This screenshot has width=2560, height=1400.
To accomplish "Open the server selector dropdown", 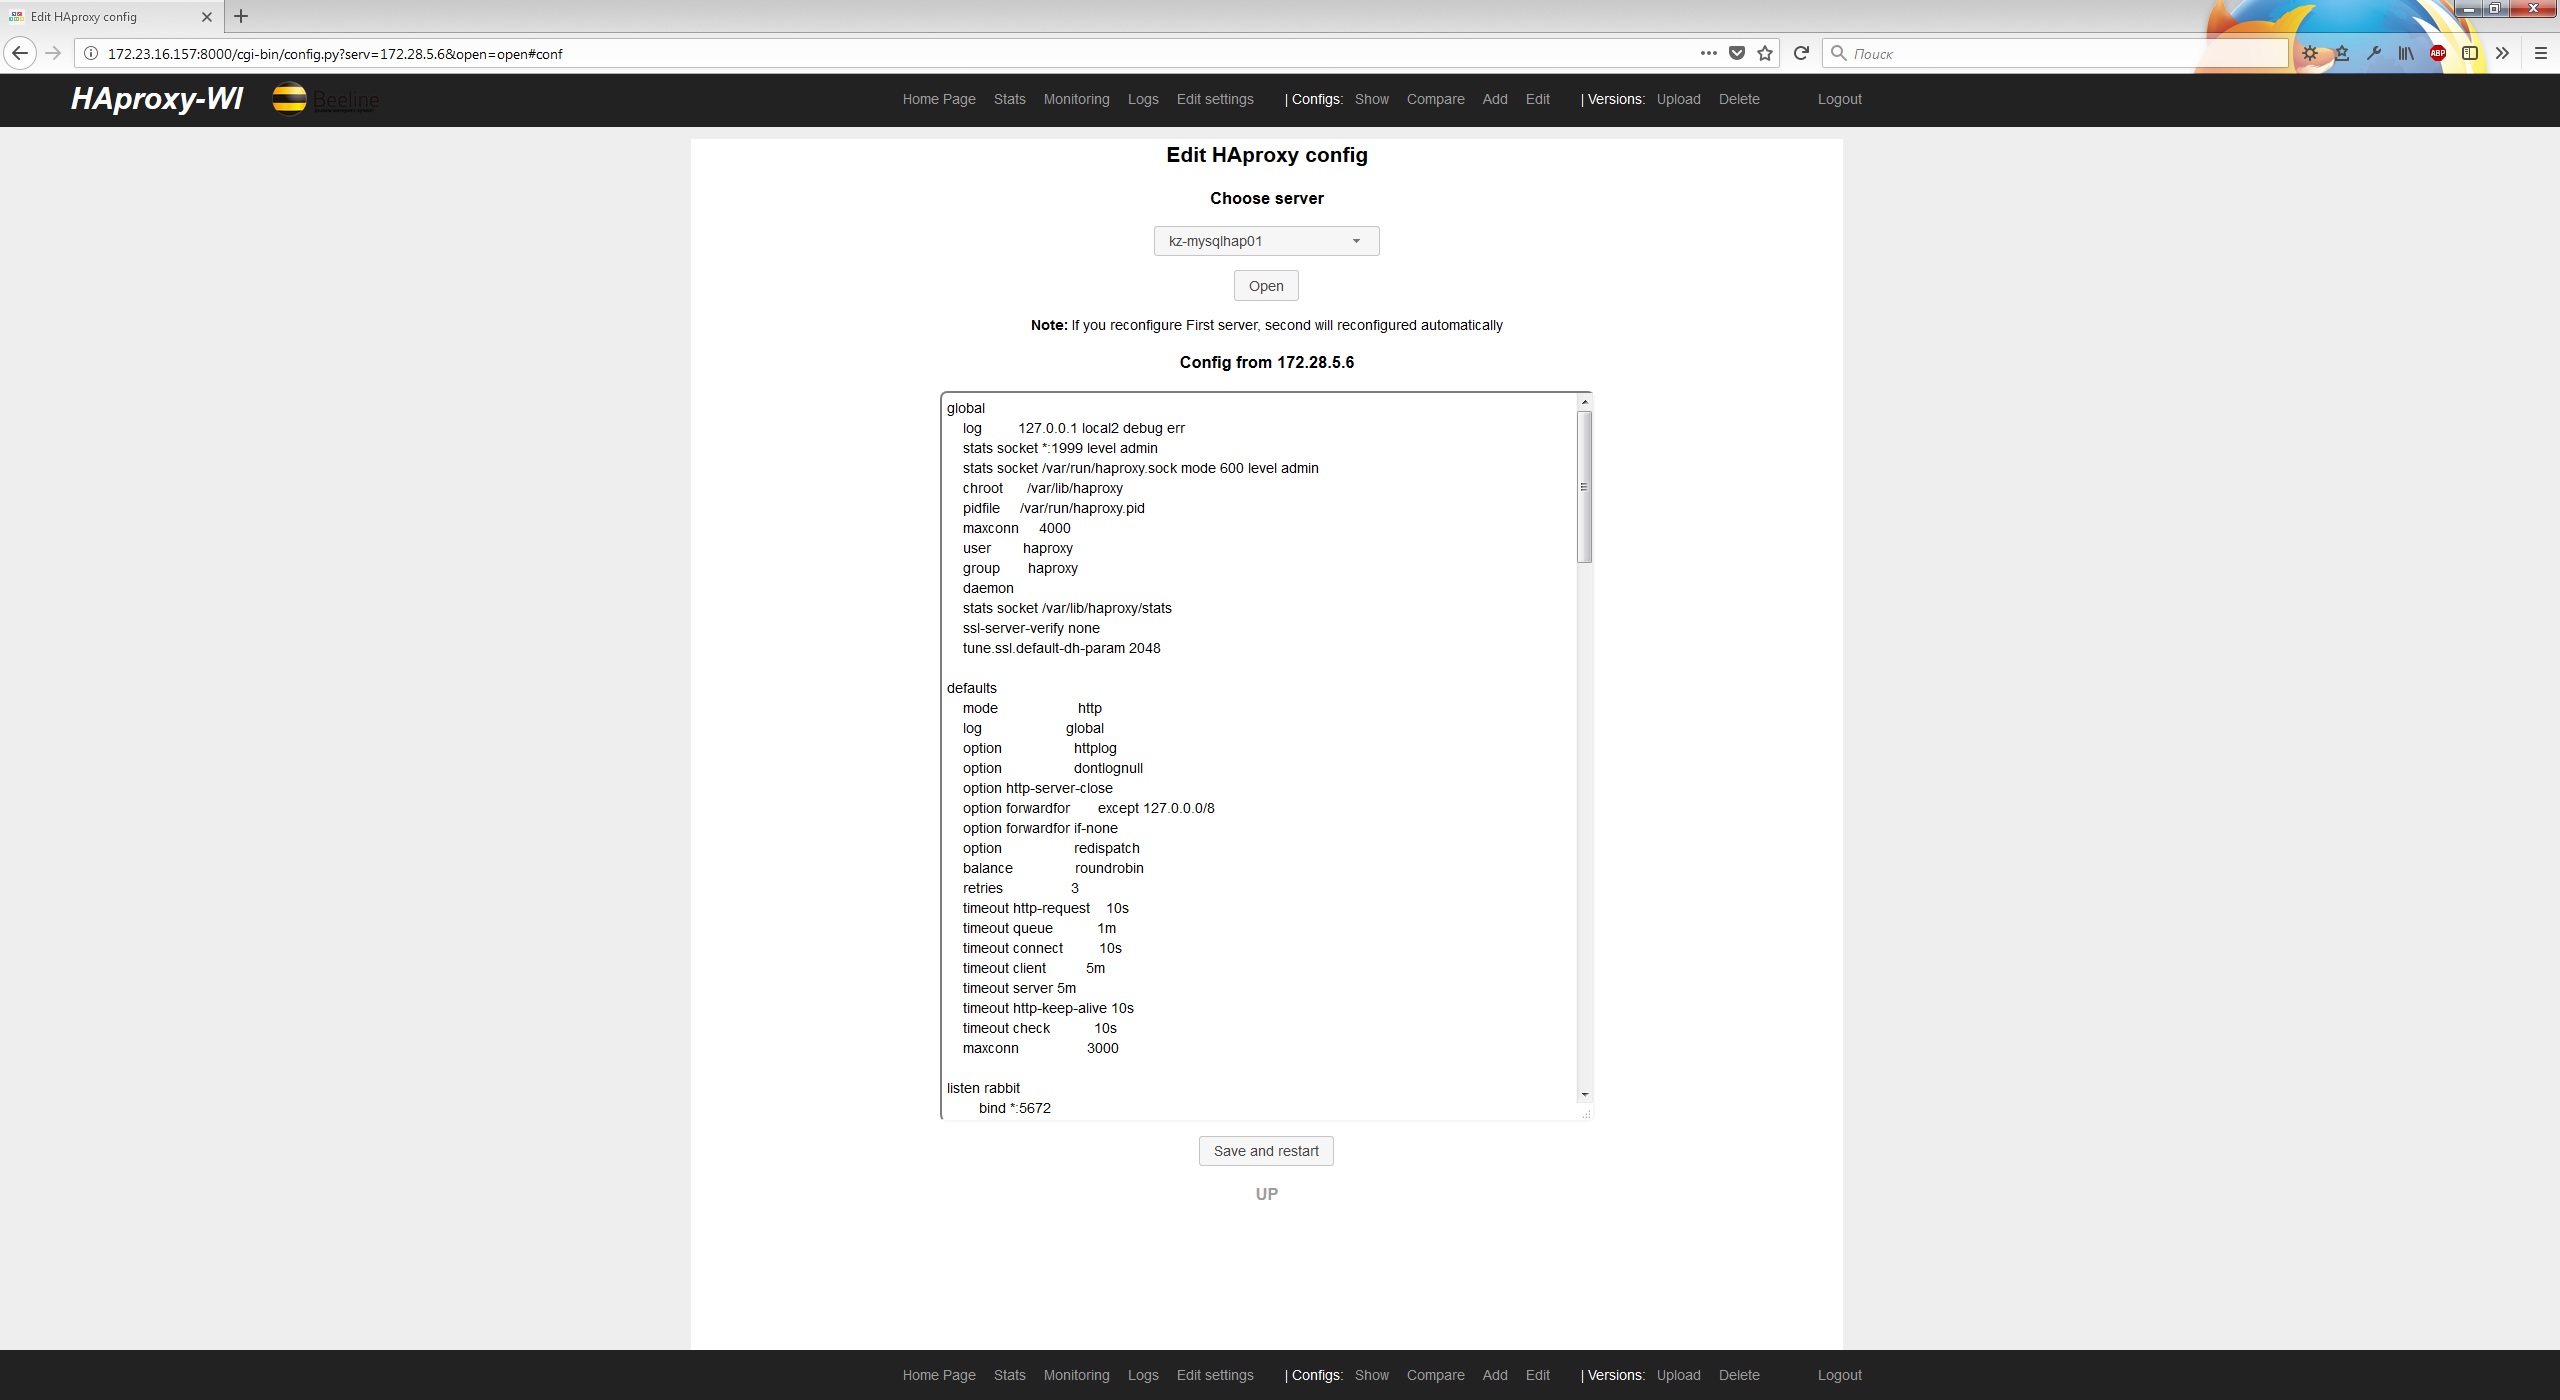I will (1357, 240).
